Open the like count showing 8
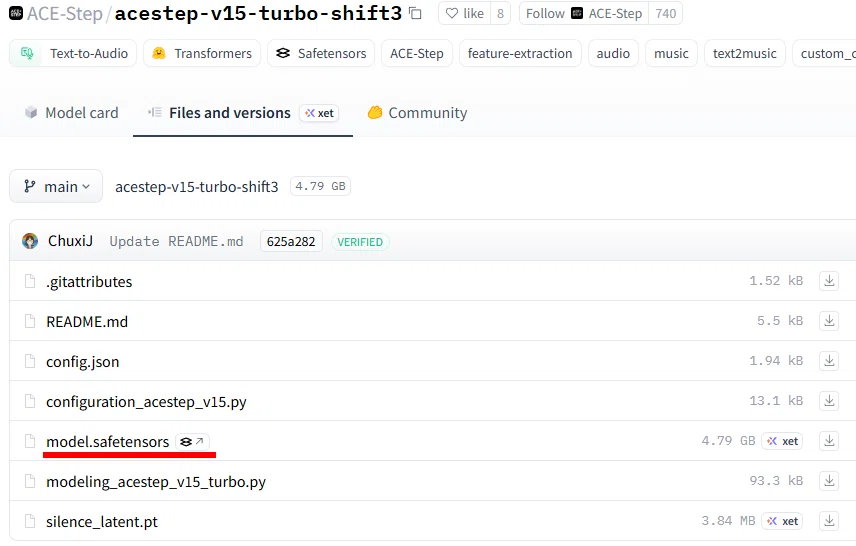This screenshot has width=856, height=546. point(500,14)
